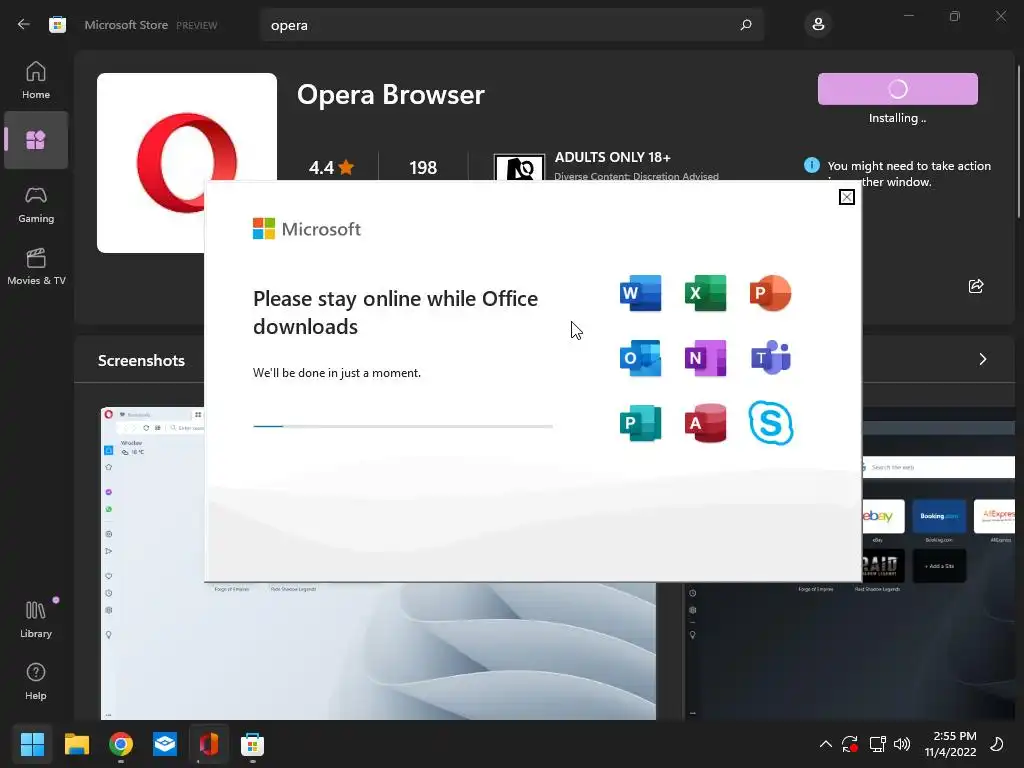Click the search box containing opera
1024x768 pixels.
click(511, 25)
